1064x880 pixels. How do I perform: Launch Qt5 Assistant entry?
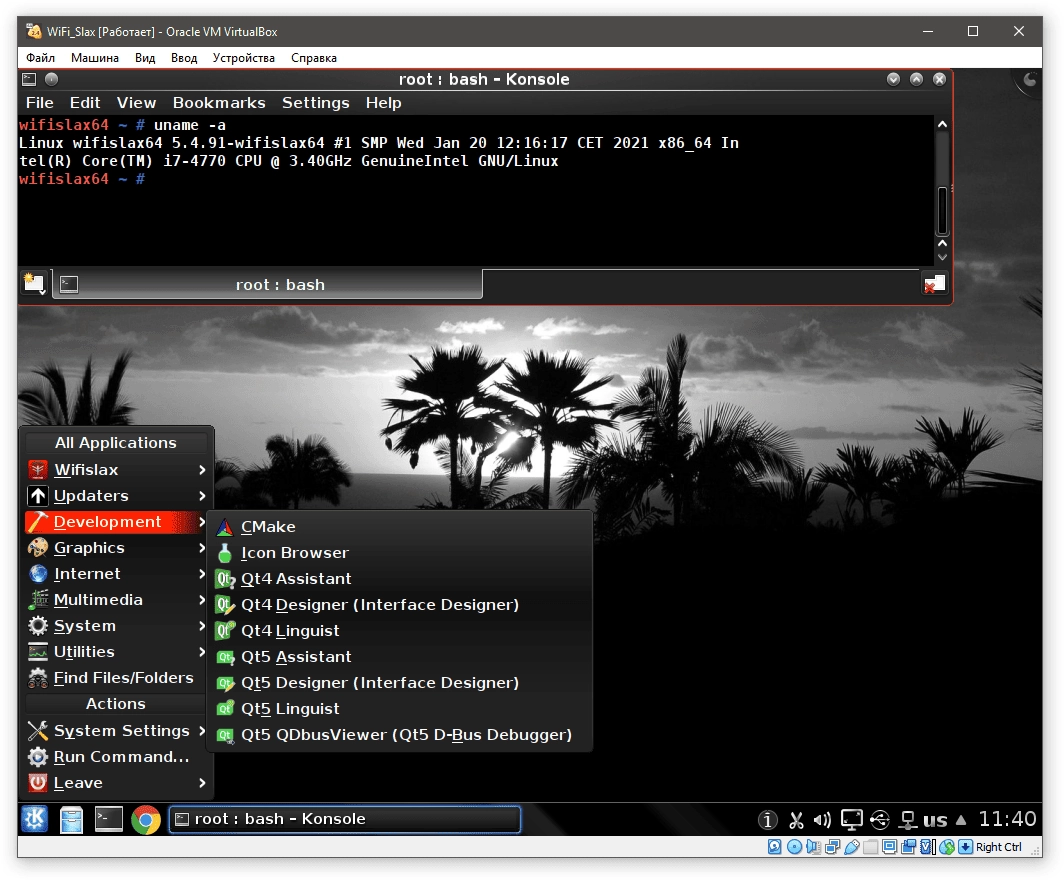click(400, 657)
